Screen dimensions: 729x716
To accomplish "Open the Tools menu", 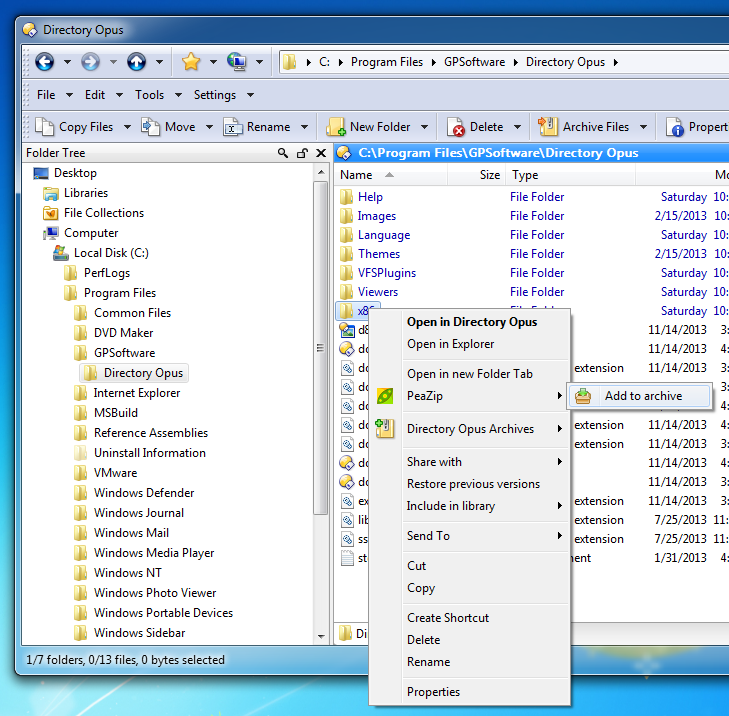I will [150, 95].
